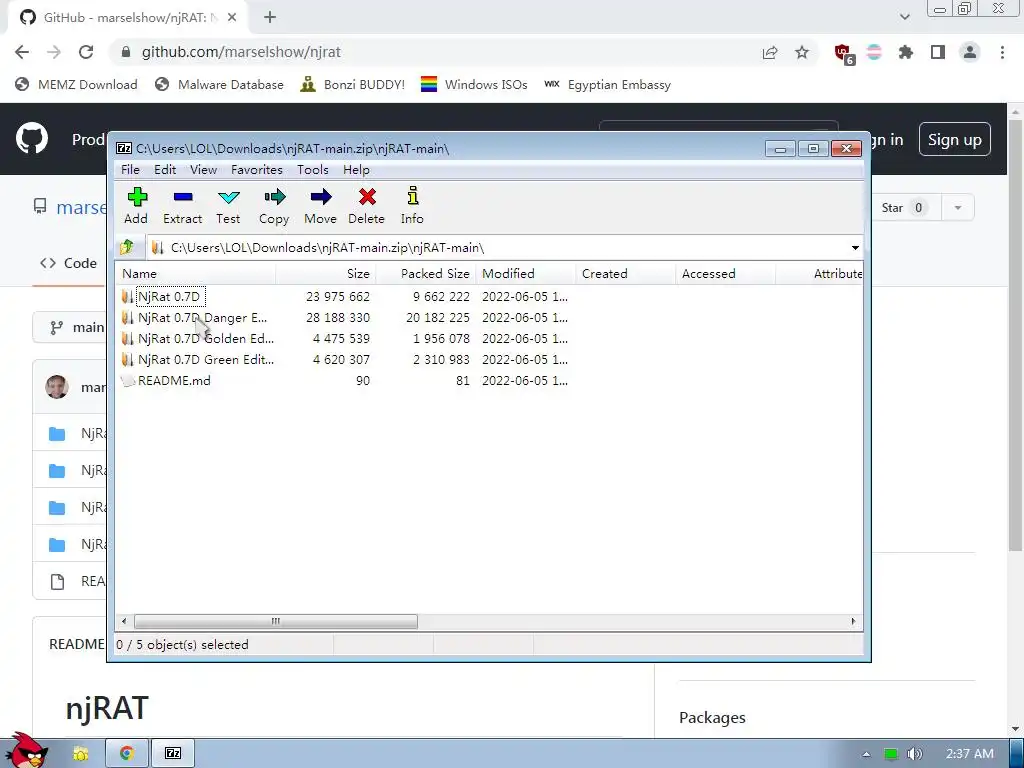Open the View menu in 7-Zip
Screen dimensions: 1024x768
tap(203, 170)
